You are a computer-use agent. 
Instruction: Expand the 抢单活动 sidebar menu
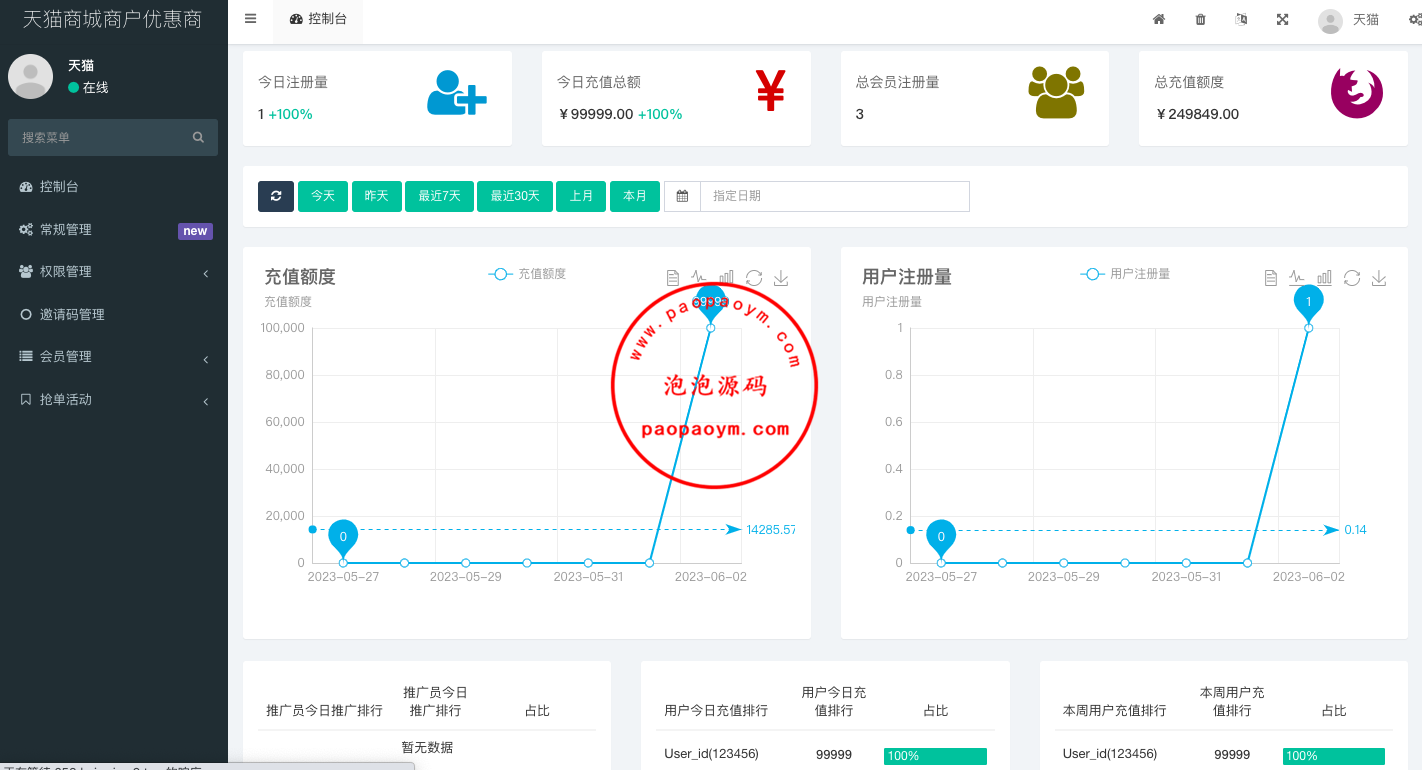(x=113, y=400)
